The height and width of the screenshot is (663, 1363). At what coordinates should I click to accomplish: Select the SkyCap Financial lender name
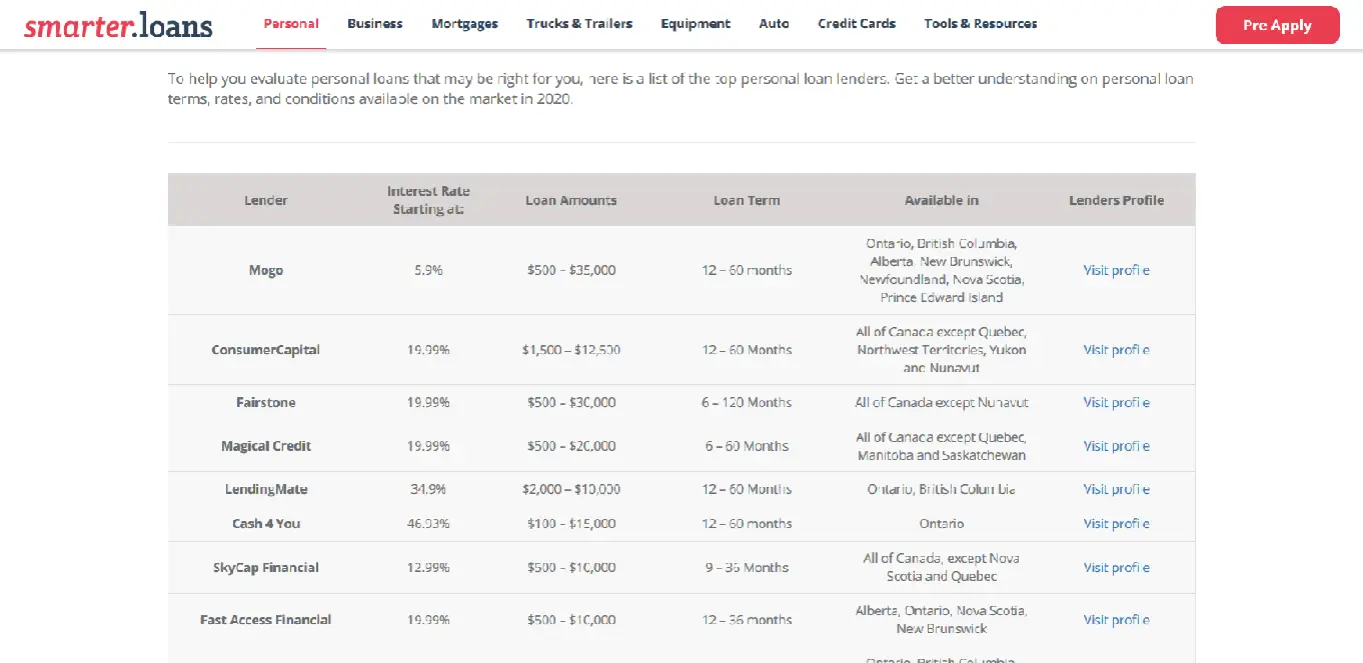[x=266, y=567]
